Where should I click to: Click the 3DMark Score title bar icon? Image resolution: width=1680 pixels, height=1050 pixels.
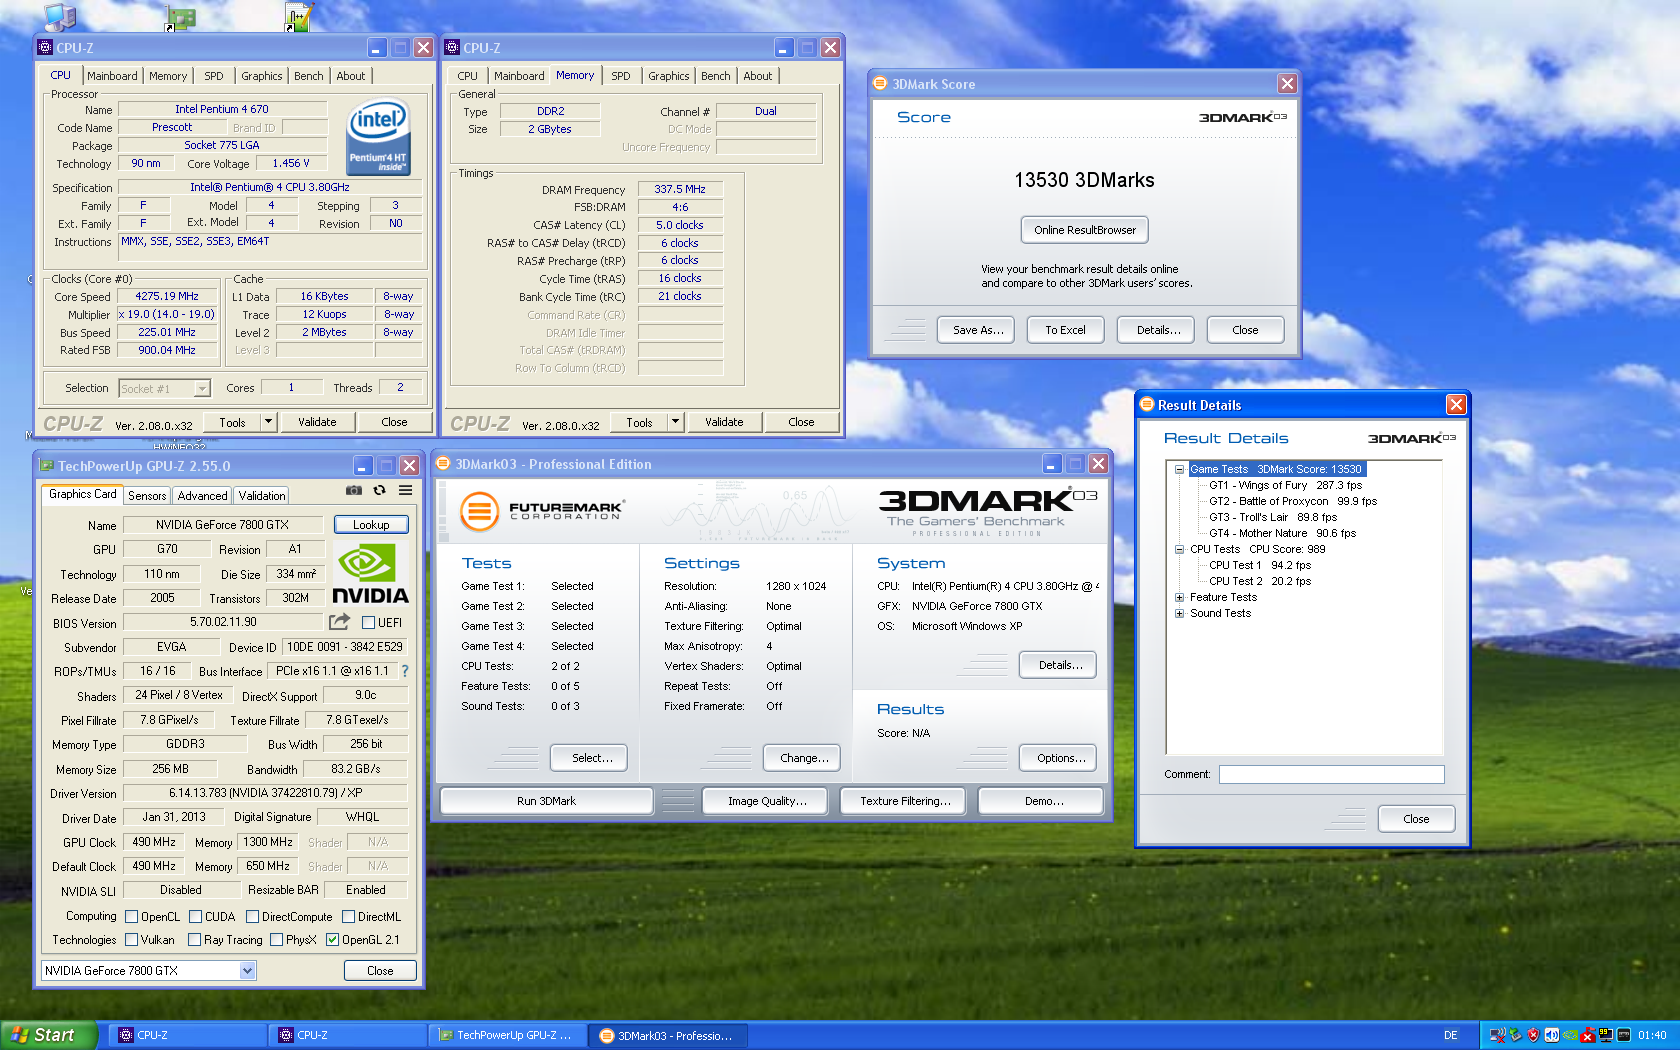click(x=880, y=83)
